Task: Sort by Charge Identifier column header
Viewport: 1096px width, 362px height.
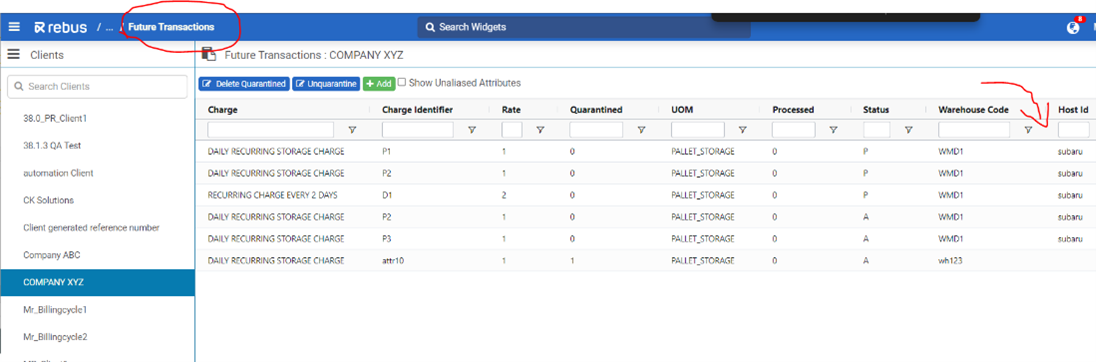Action: (x=417, y=110)
